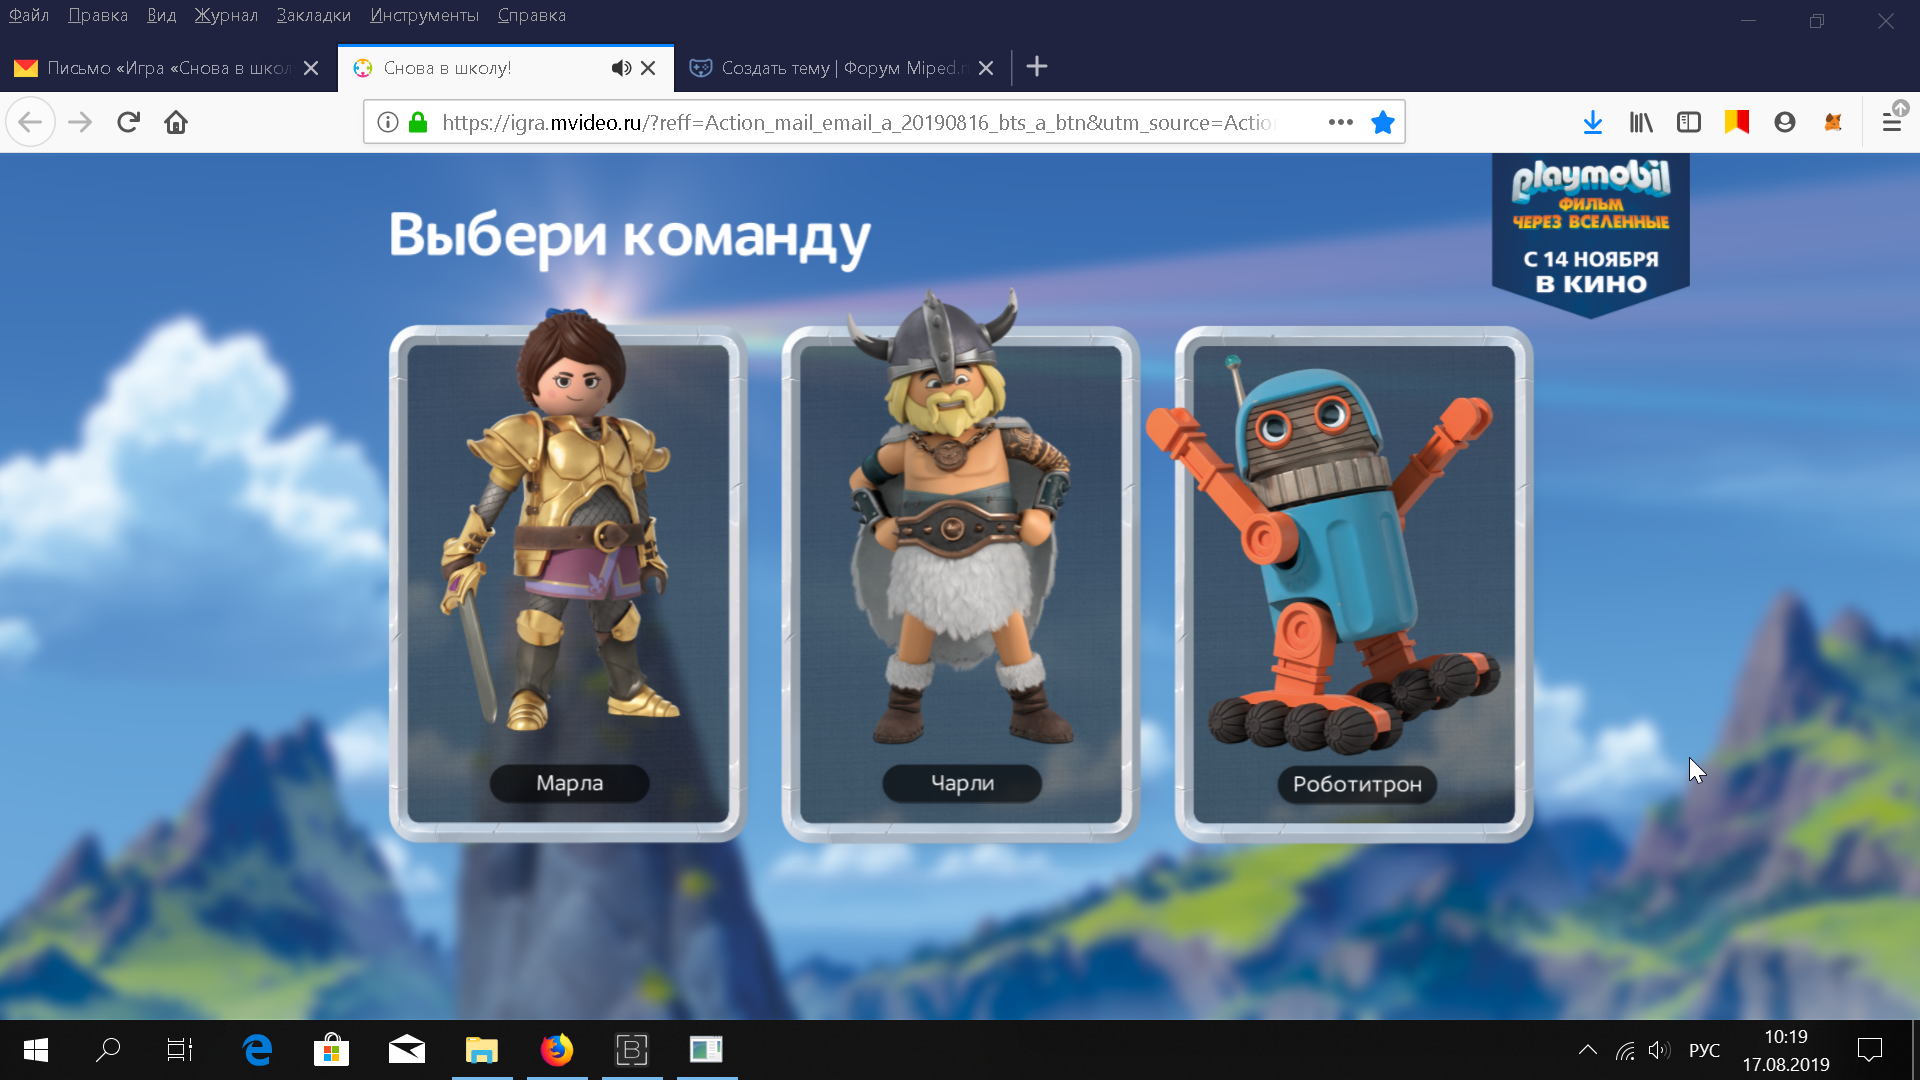Viewport: 1920px width, 1080px height.
Task: Choose the Марла team button
Action: click(x=569, y=783)
